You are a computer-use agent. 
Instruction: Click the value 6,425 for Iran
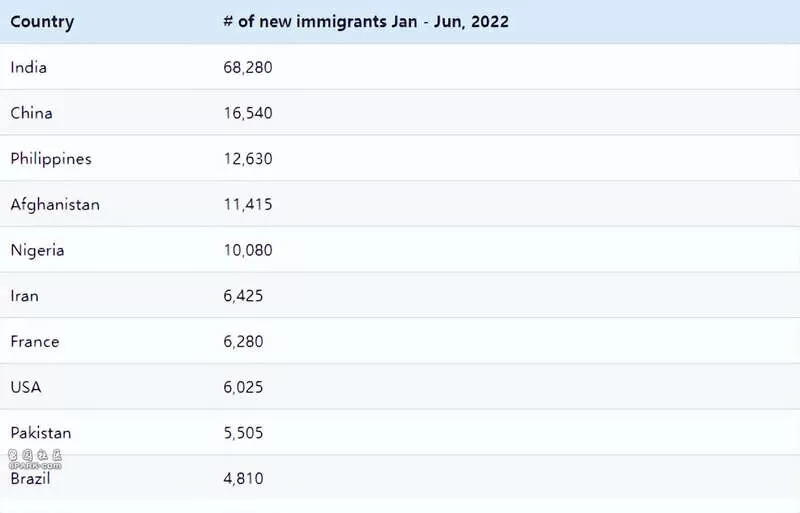pyautogui.click(x=243, y=296)
